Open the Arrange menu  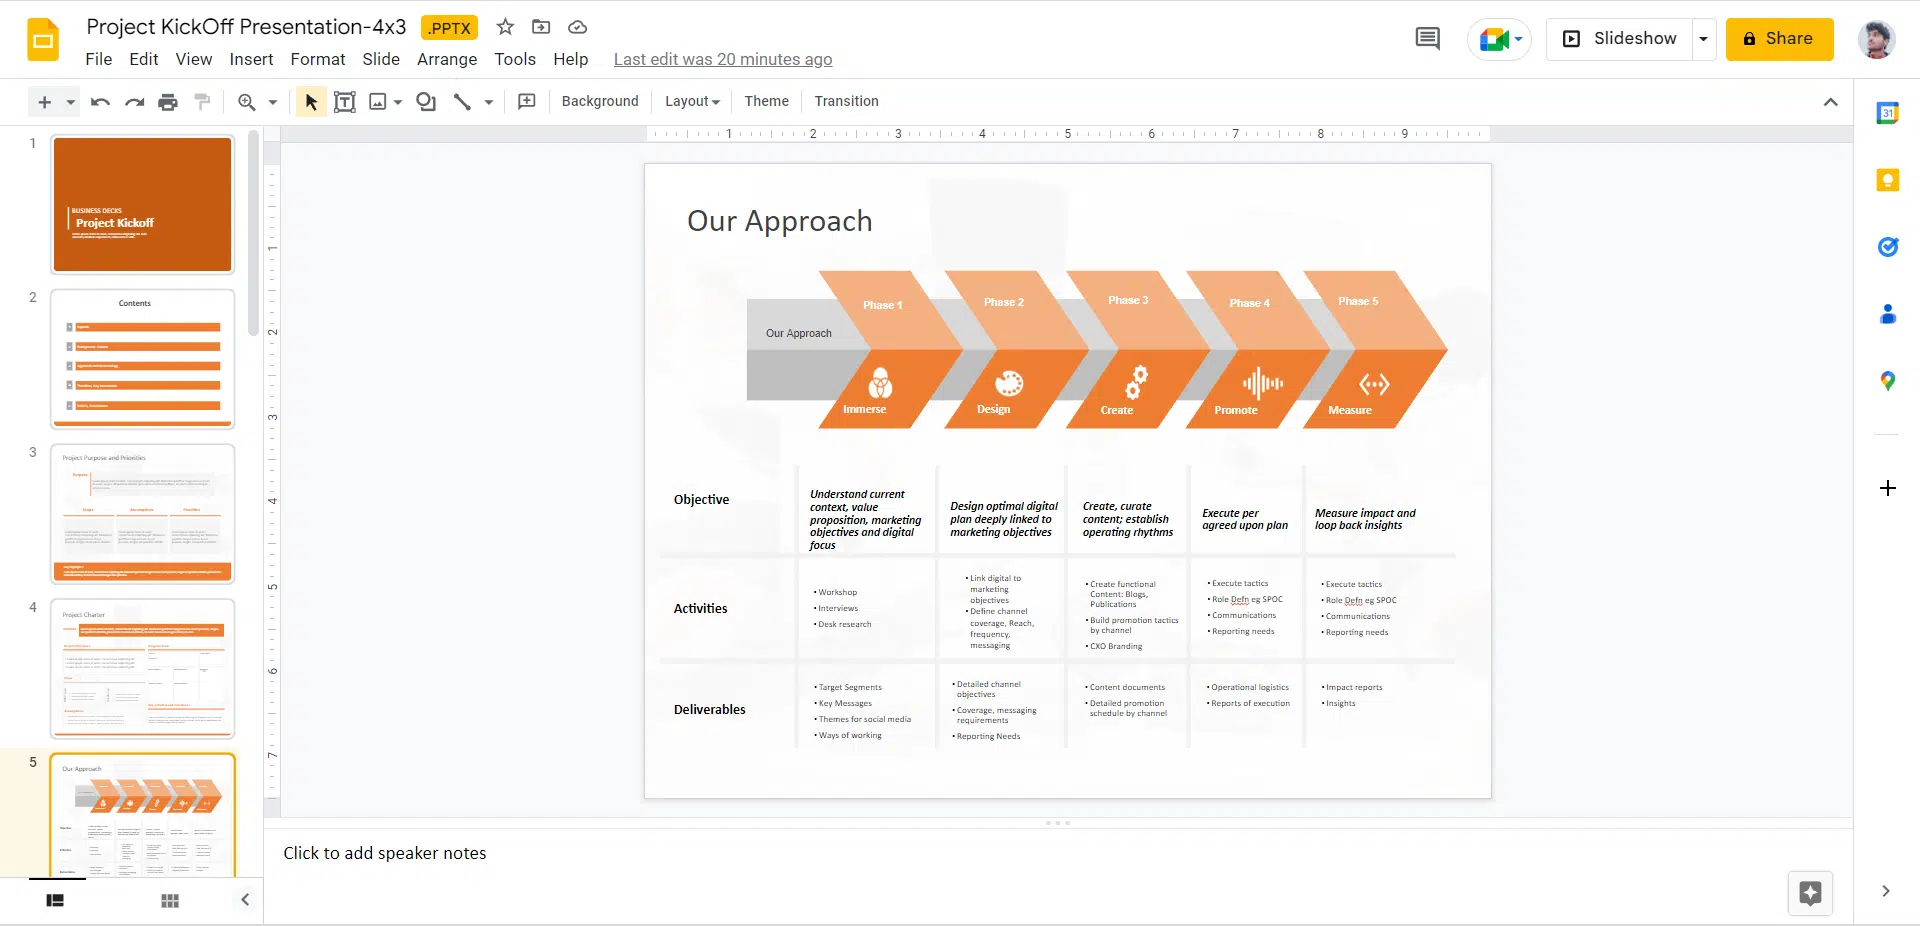446,59
